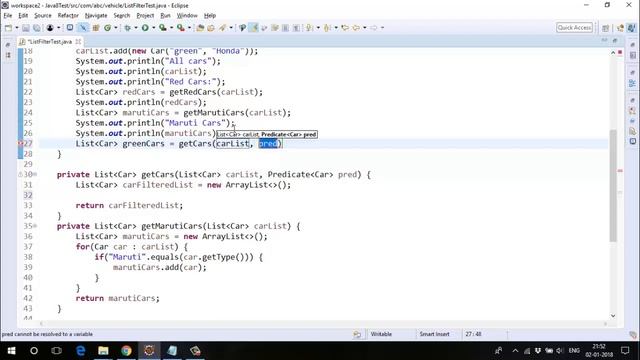Open Google Chrome from the taskbar

(x=126, y=351)
